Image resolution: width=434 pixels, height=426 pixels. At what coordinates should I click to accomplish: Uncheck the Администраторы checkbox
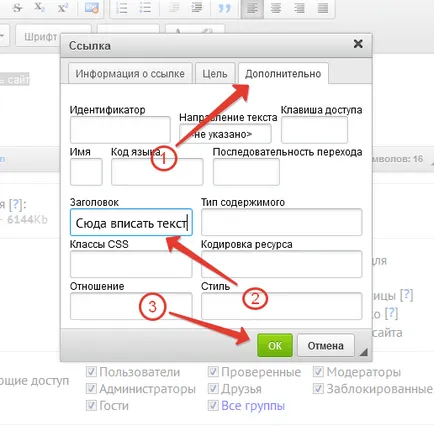(x=91, y=388)
